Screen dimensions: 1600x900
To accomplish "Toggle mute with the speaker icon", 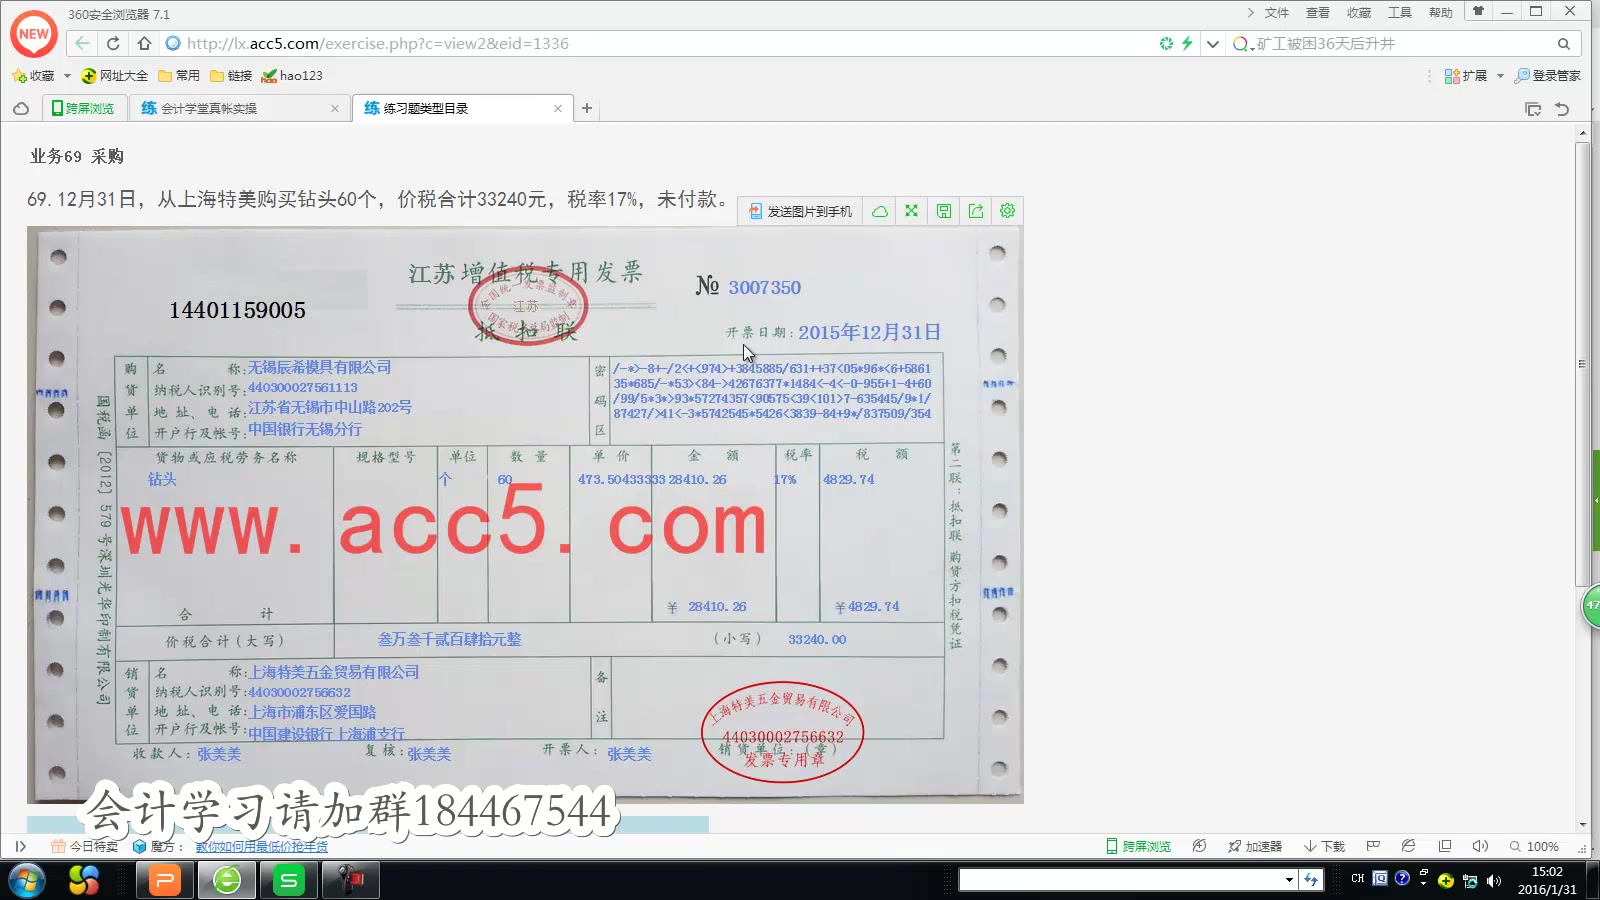I will (x=1480, y=846).
